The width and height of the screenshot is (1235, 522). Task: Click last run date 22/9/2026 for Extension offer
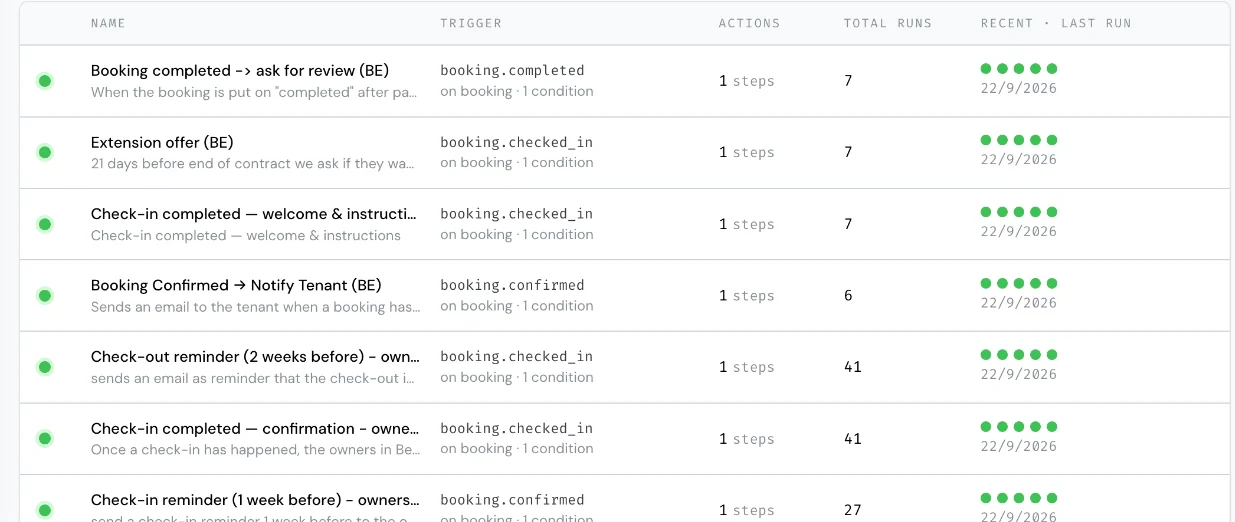pyautogui.click(x=1019, y=160)
